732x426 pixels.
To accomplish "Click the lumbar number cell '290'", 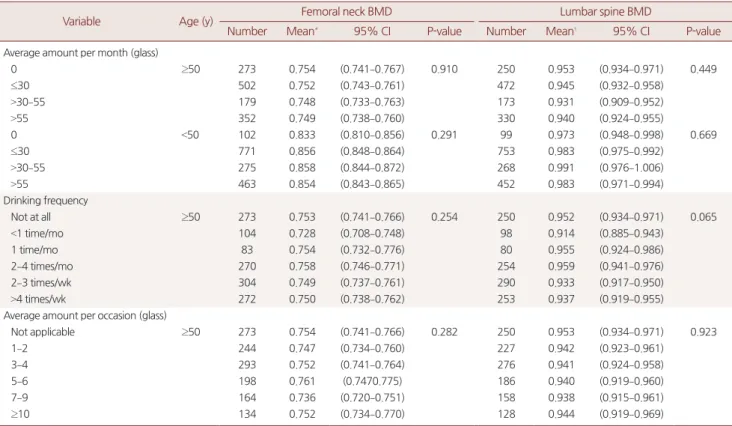I will tap(506, 283).
